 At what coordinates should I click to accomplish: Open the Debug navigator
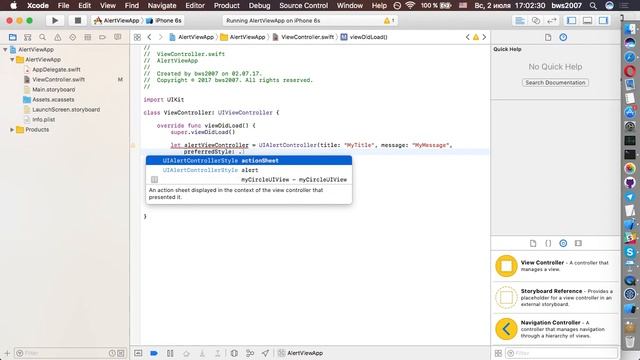click(87, 37)
